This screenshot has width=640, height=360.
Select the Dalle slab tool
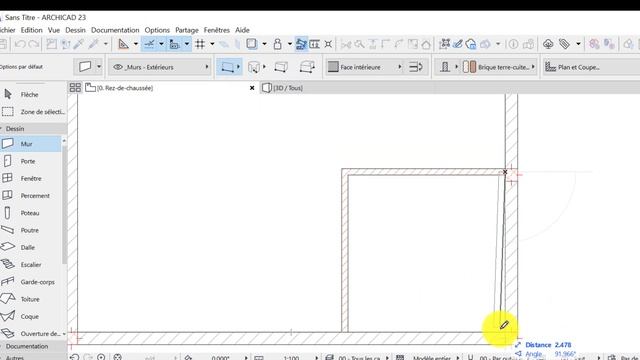(31, 247)
